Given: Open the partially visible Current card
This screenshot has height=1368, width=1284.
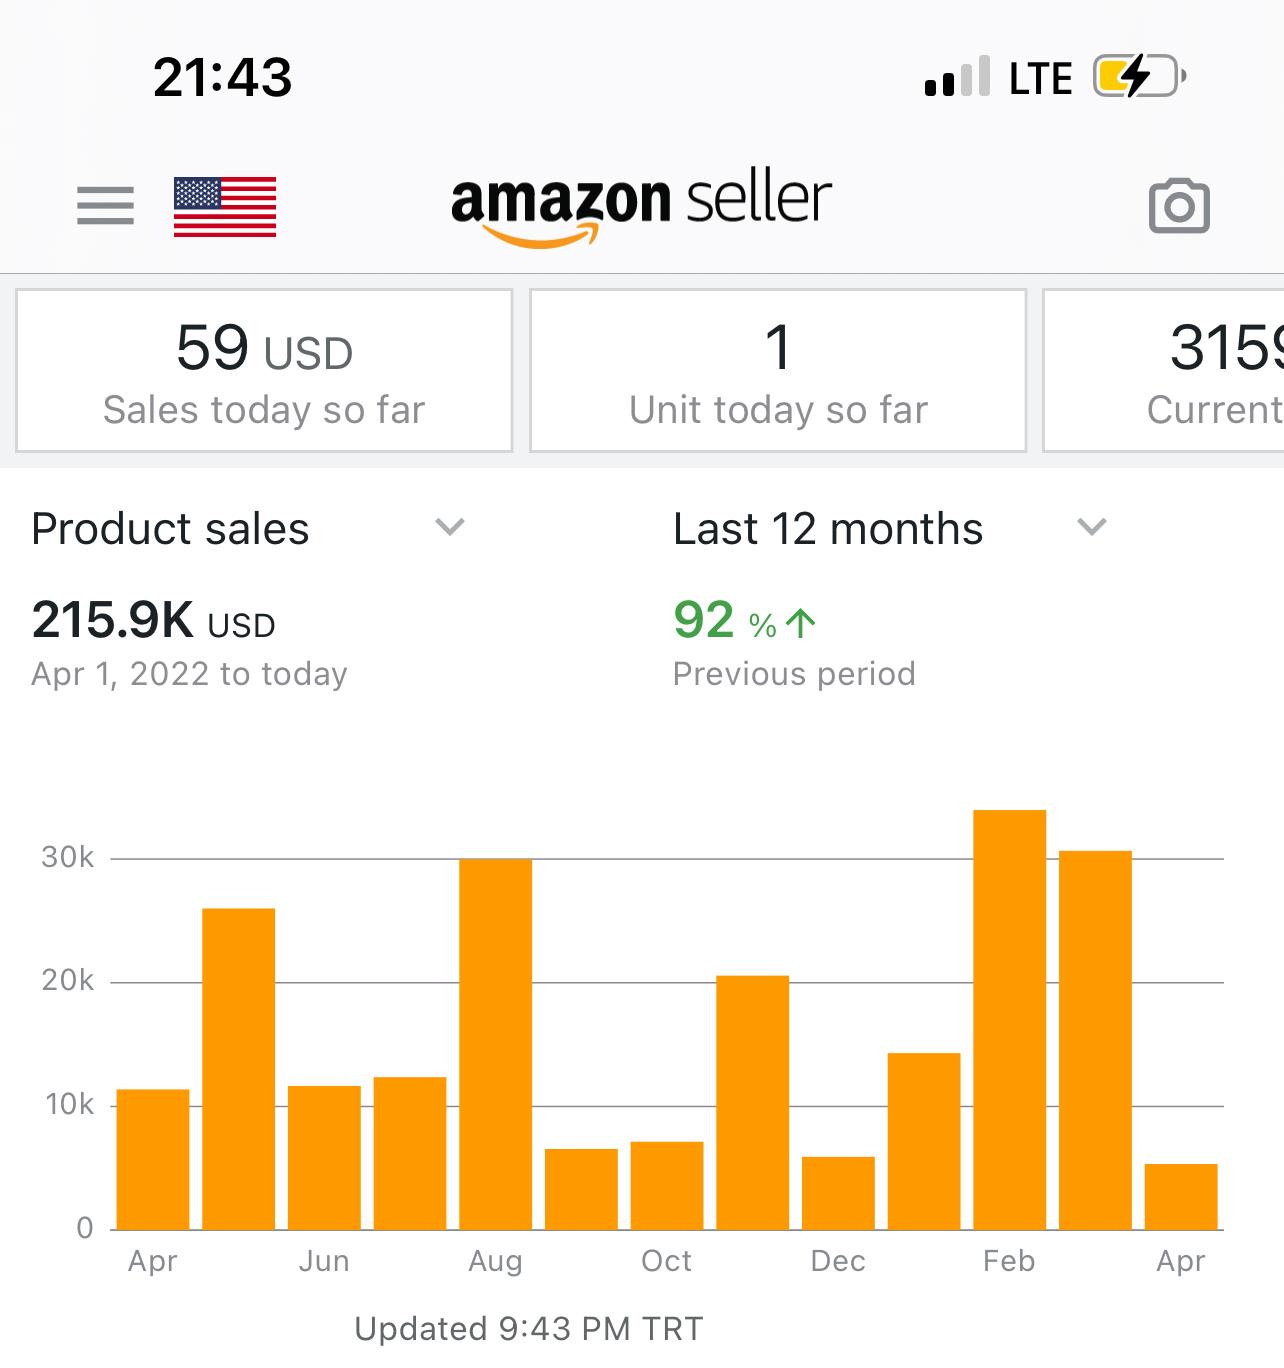Looking at the screenshot, I should tap(1163, 371).
